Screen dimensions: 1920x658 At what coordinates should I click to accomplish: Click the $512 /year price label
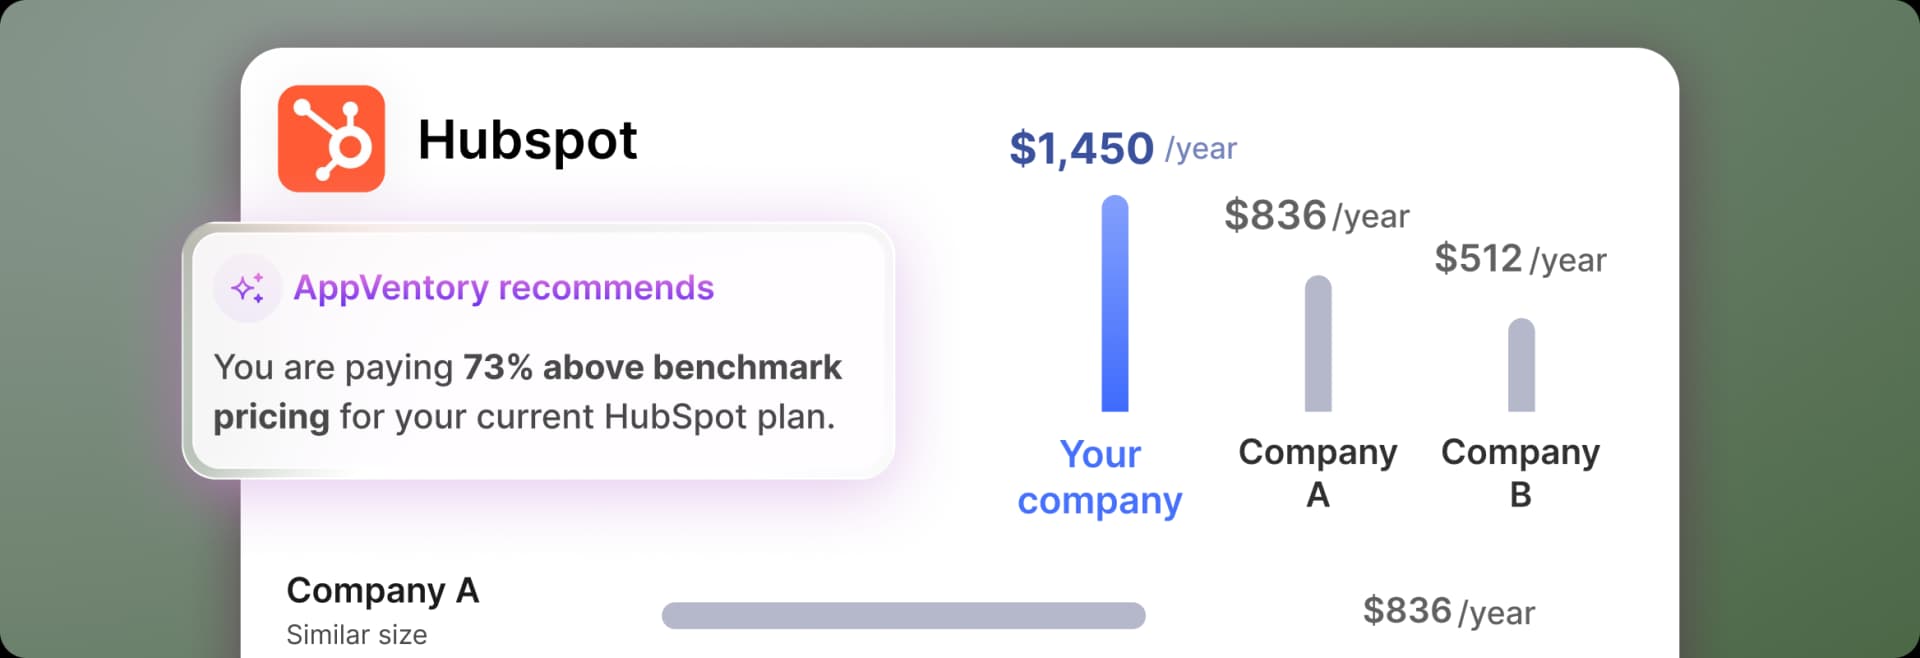1520,259
